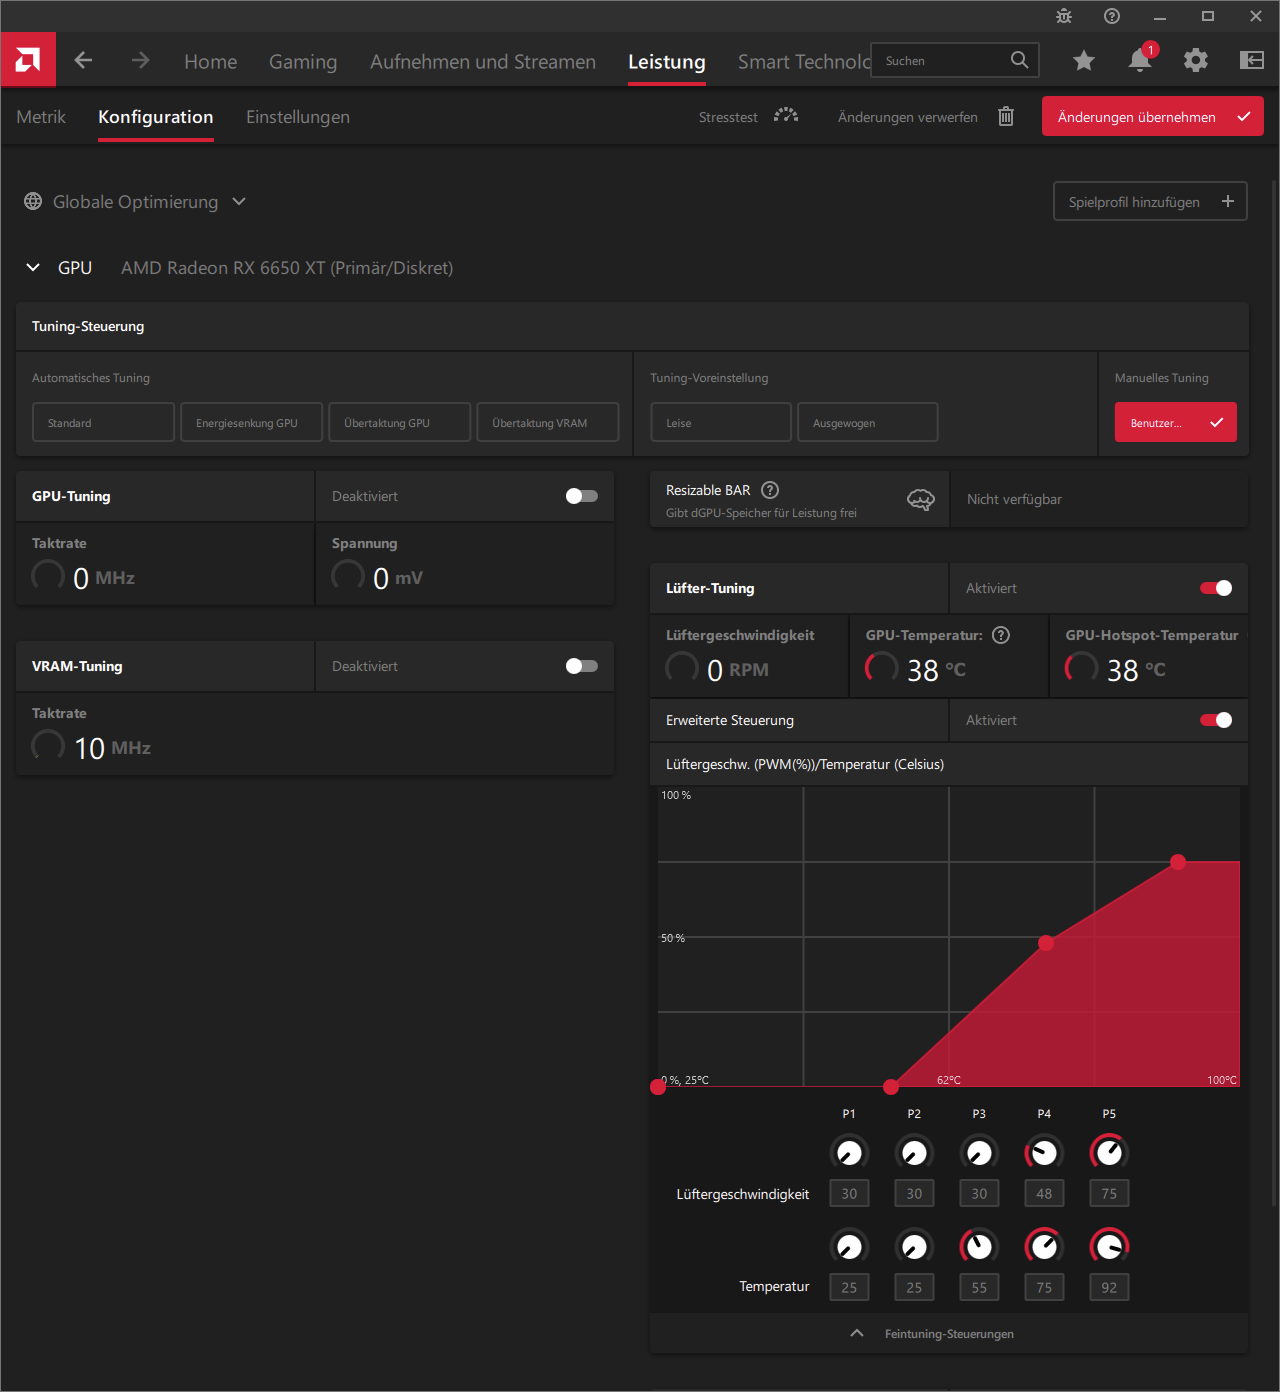Go back with the left arrow
This screenshot has height=1392, width=1280.
tap(83, 60)
